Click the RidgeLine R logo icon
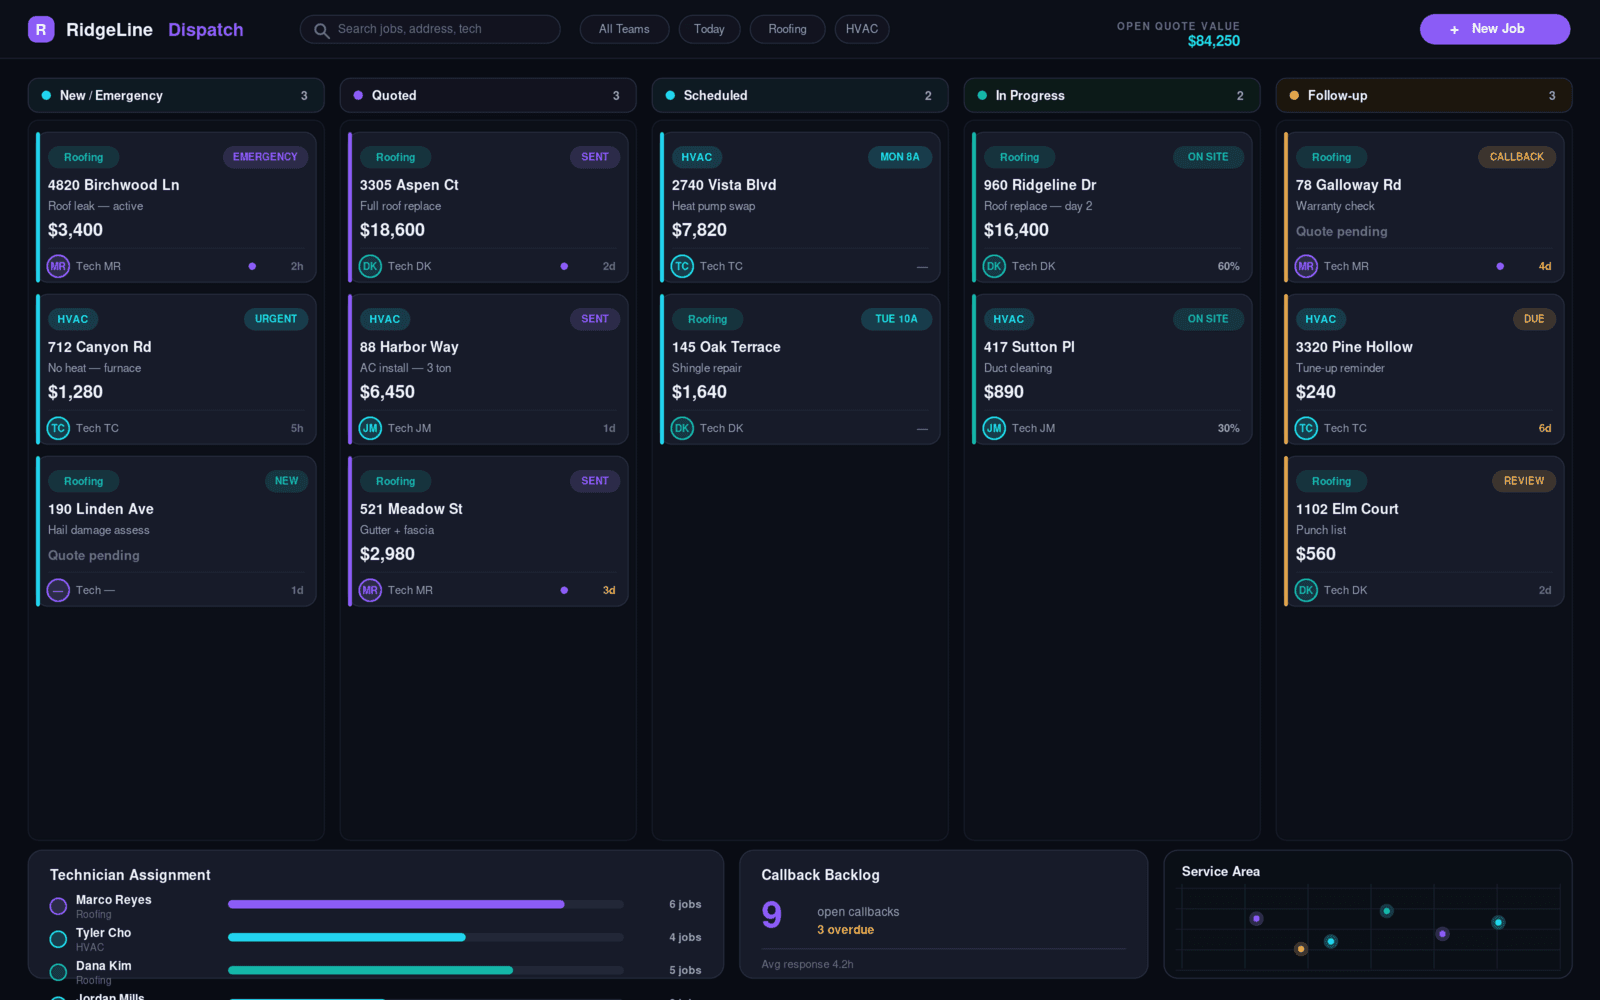The width and height of the screenshot is (1600, 1000). [41, 29]
